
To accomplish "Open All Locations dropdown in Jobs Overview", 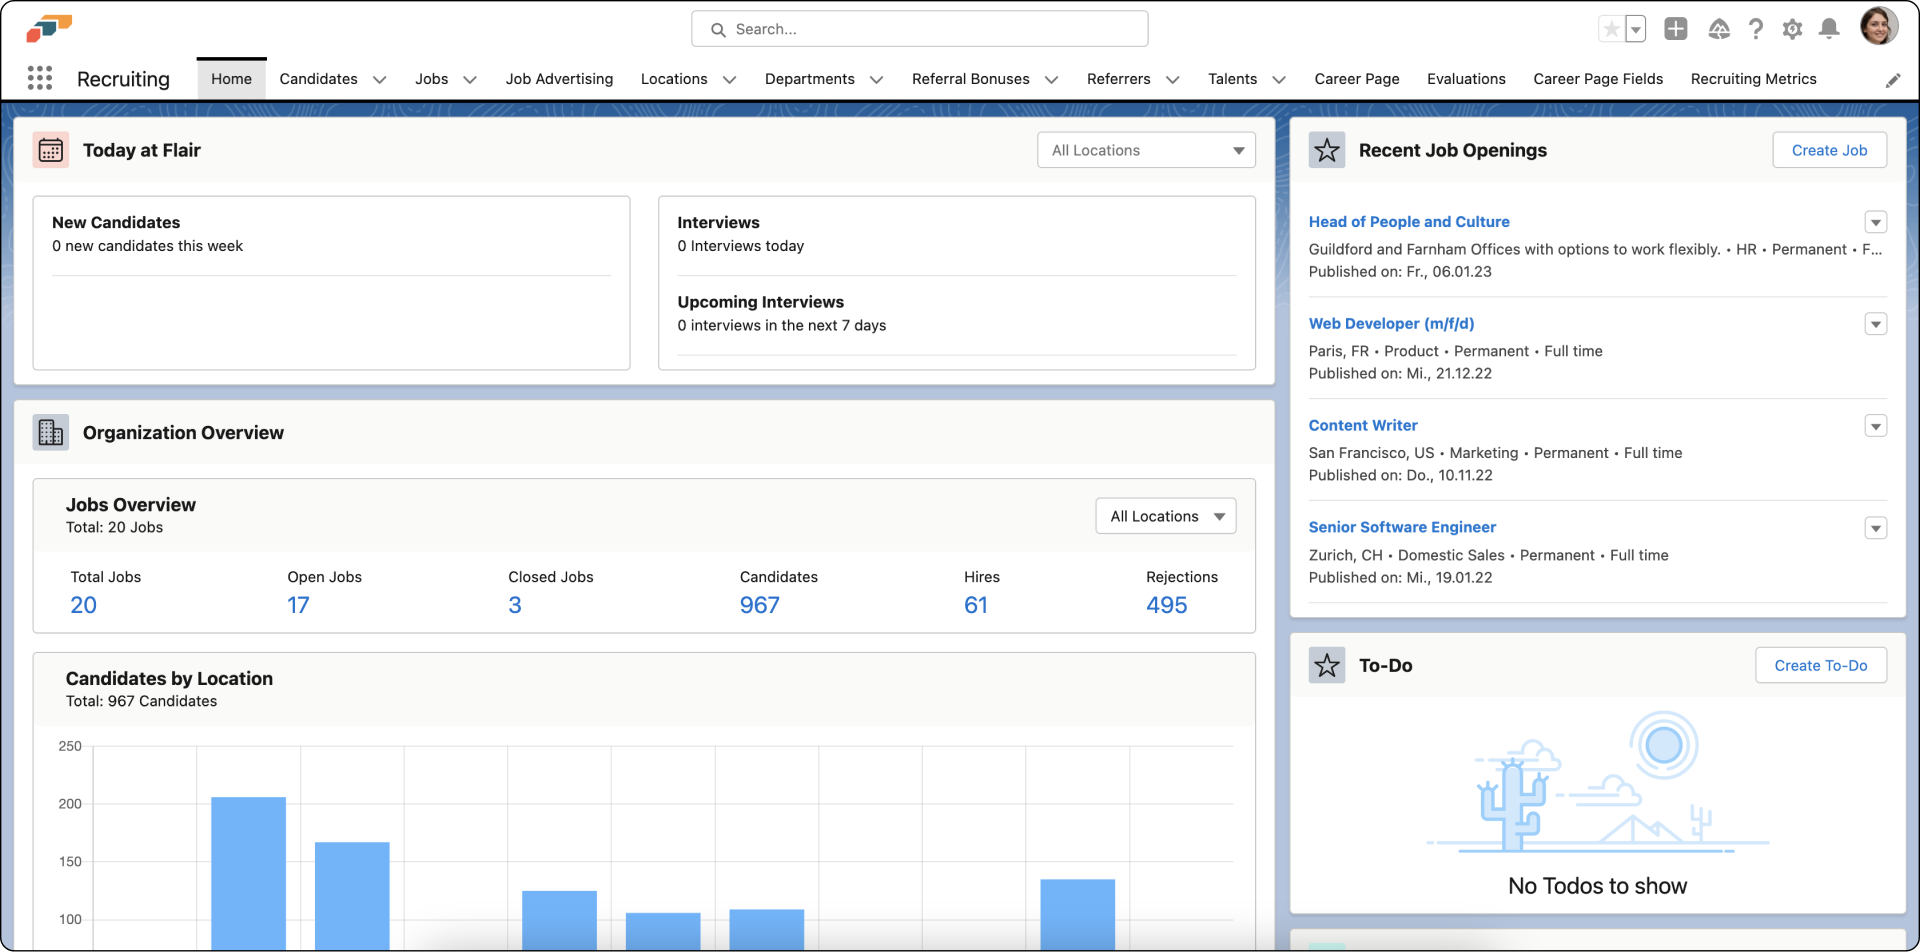I will tap(1166, 516).
